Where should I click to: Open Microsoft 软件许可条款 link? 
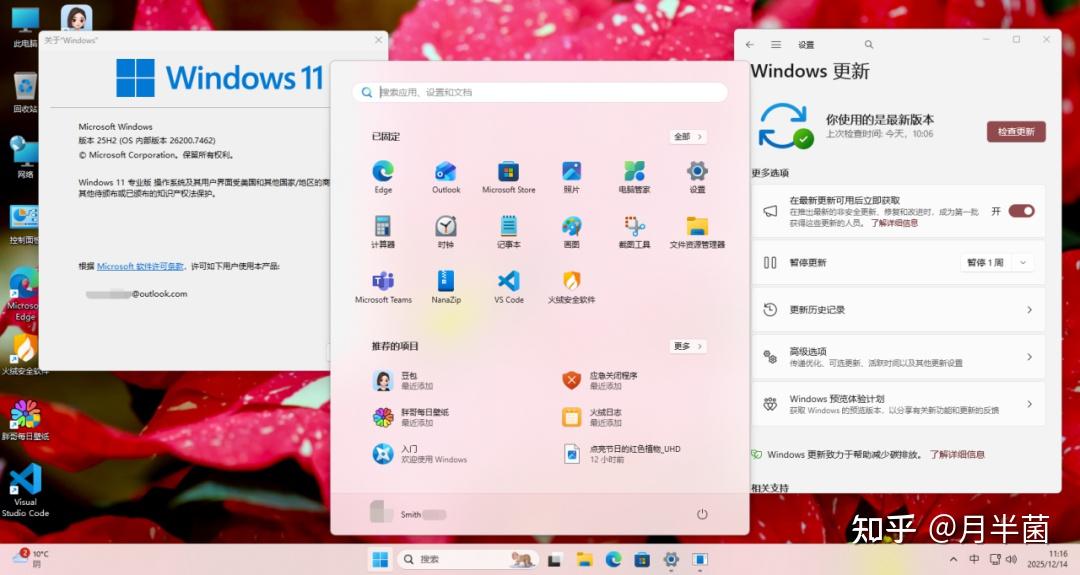point(141,266)
